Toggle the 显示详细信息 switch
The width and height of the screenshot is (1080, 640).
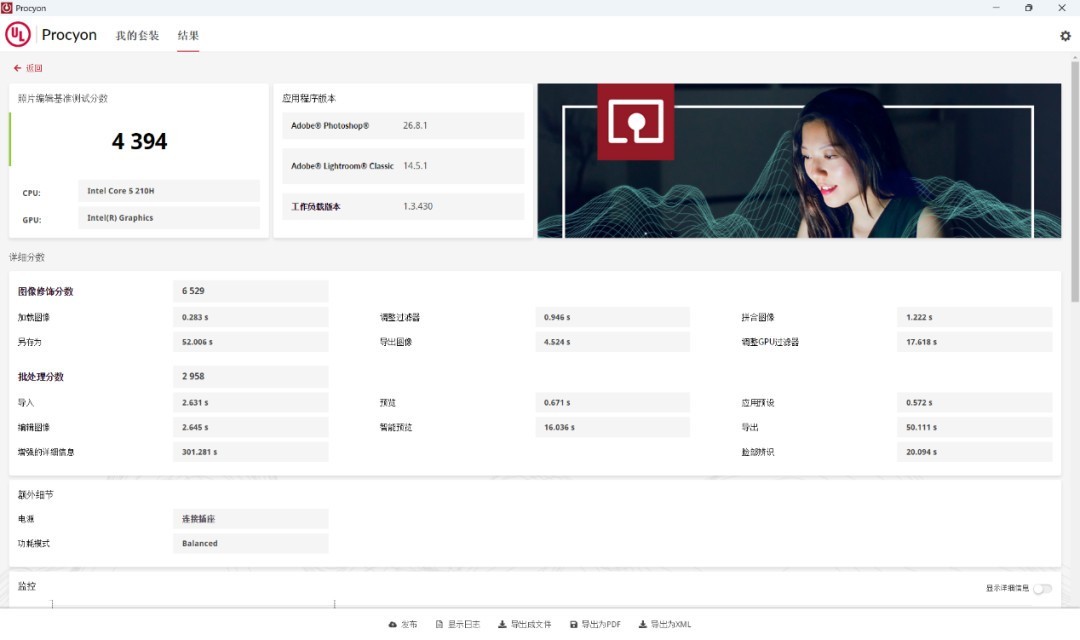pyautogui.click(x=1042, y=588)
